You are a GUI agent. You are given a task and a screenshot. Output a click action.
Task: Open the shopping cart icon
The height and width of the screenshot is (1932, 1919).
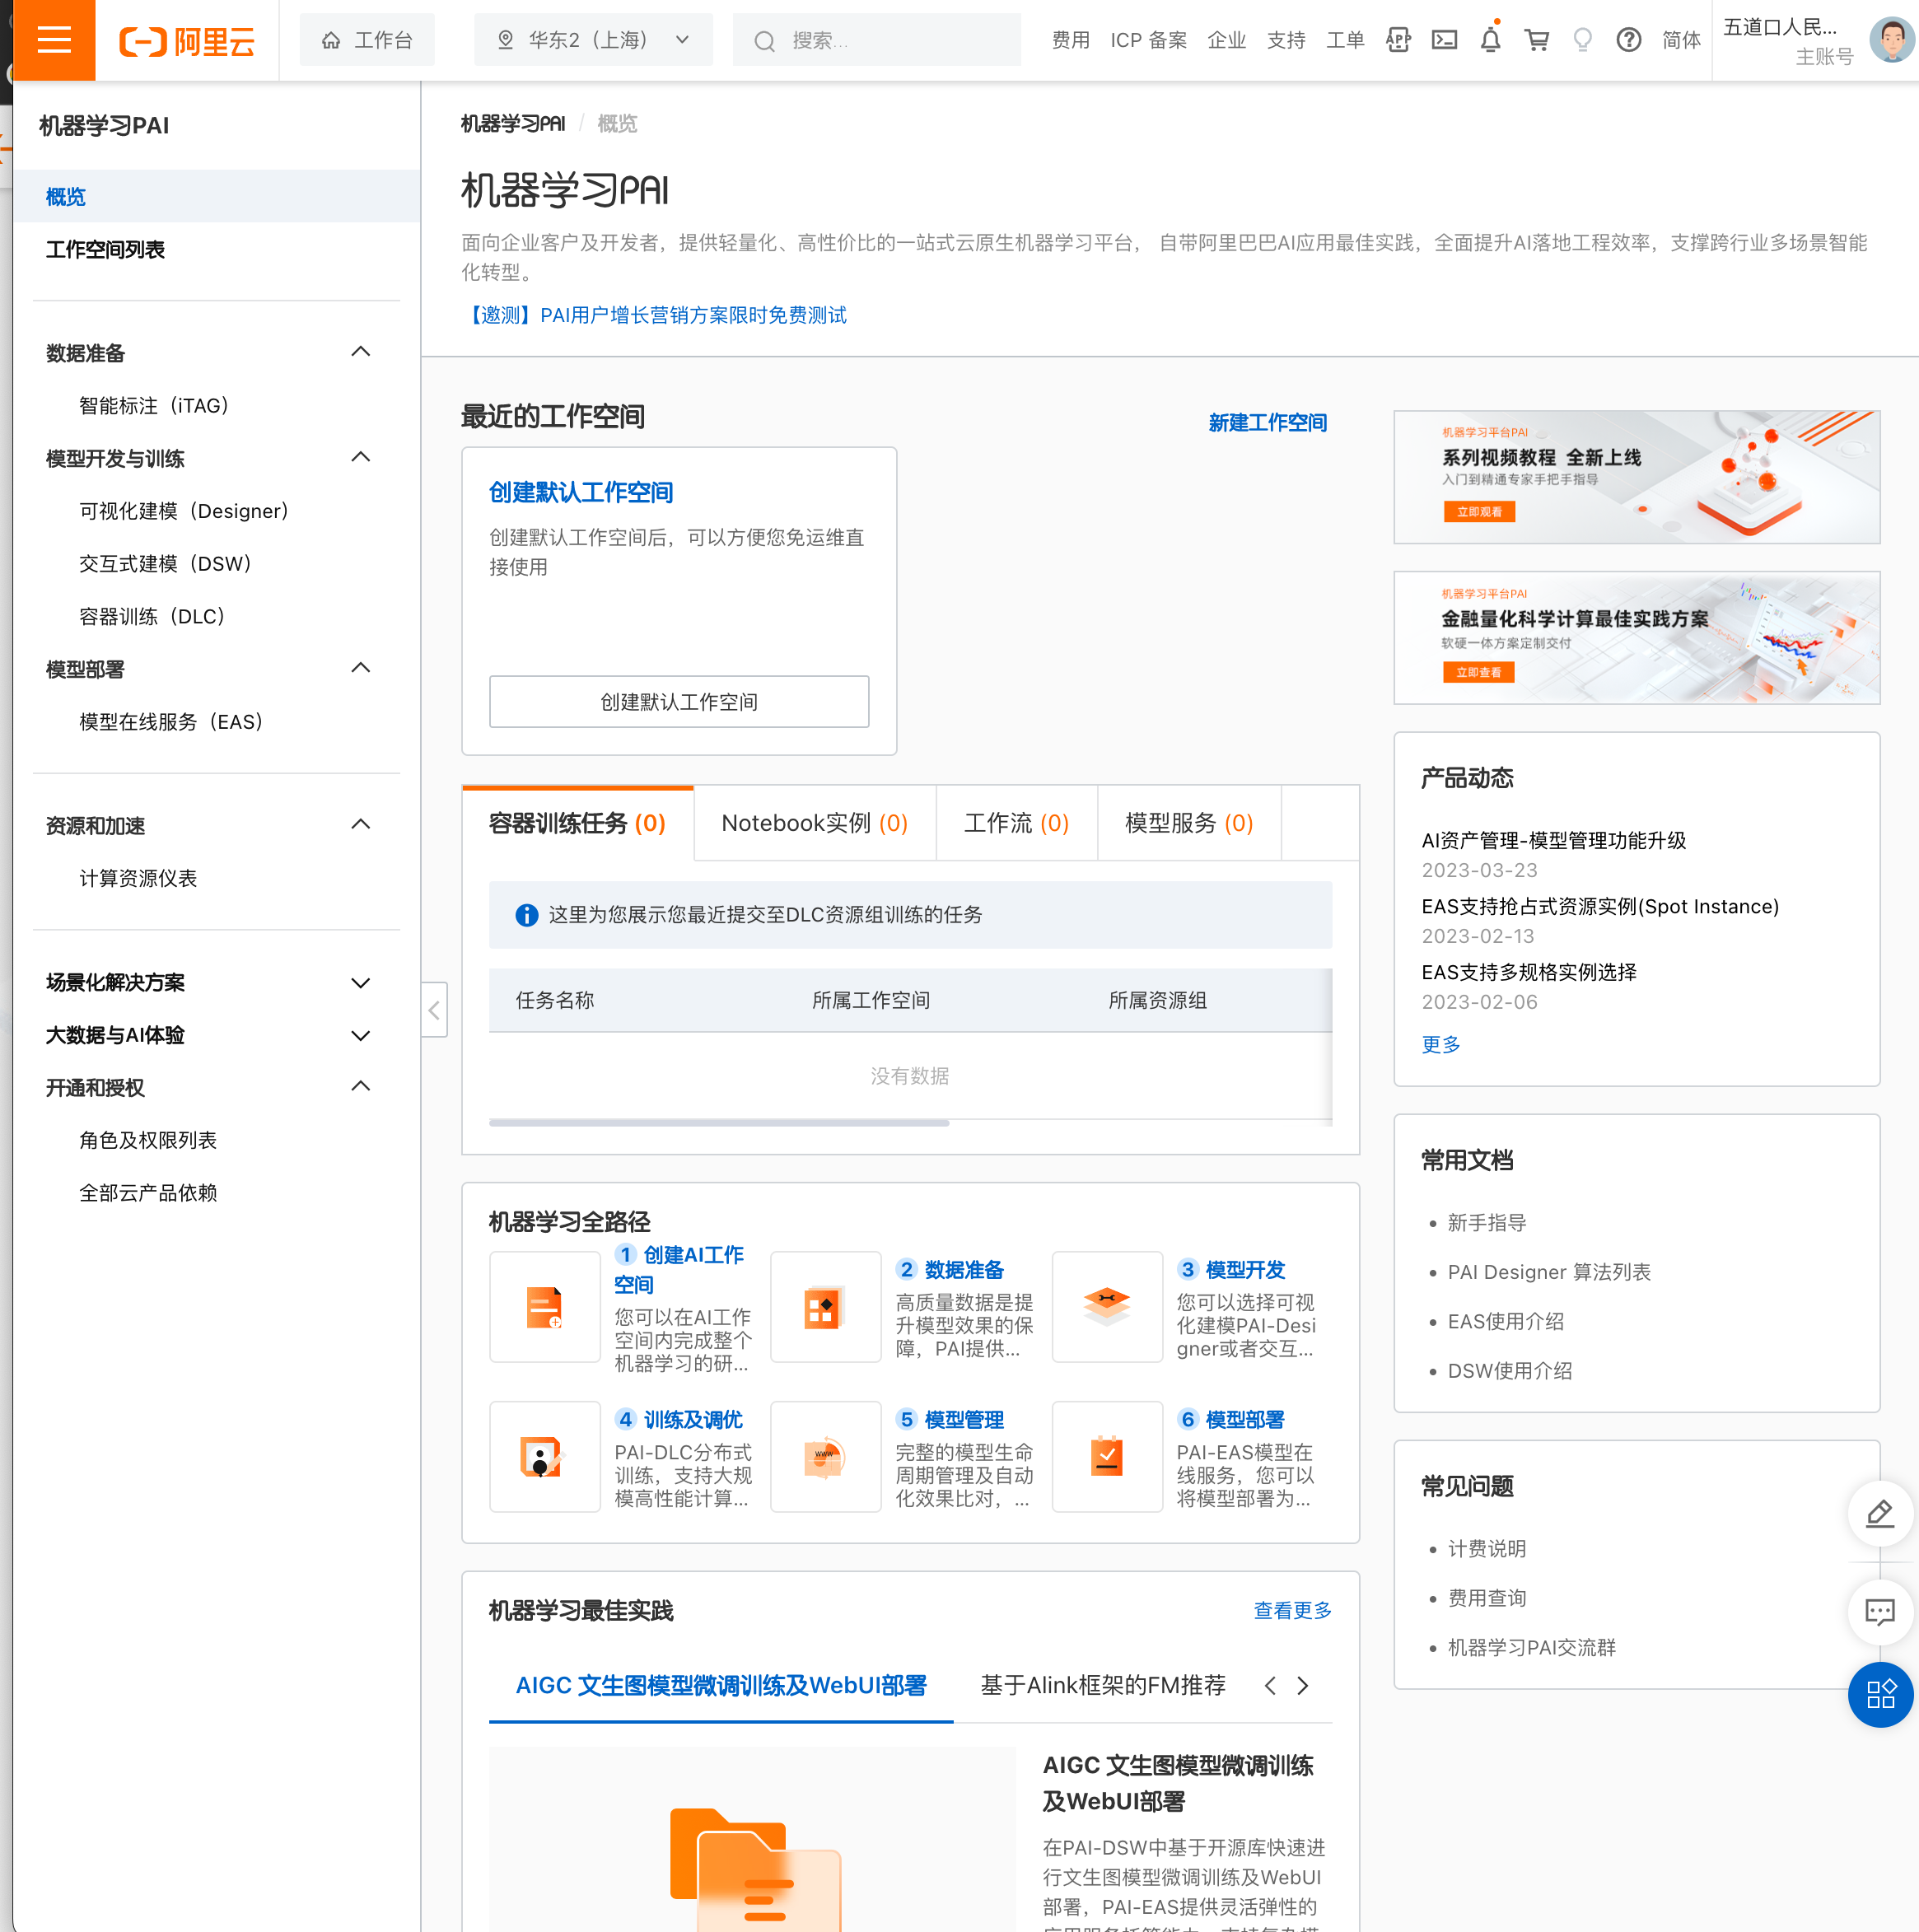click(x=1536, y=40)
